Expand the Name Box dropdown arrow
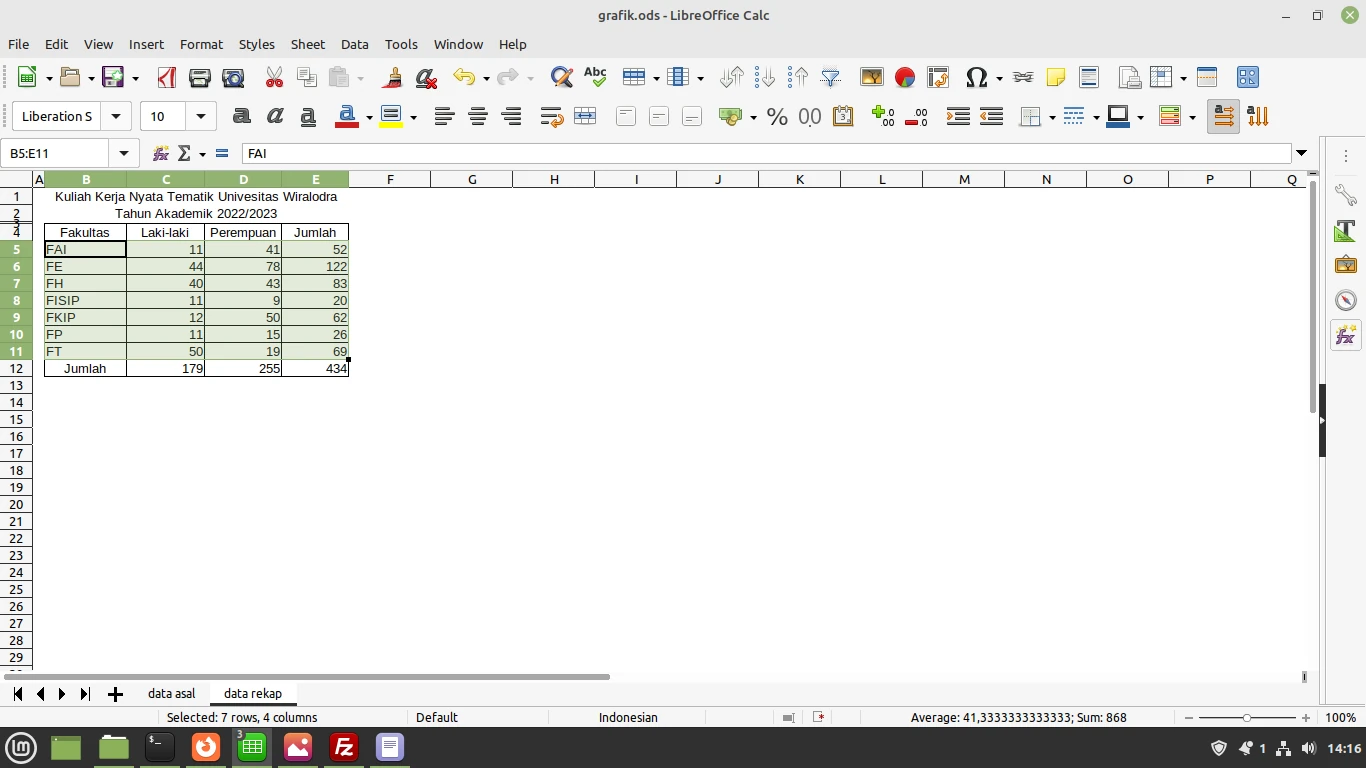 tap(124, 153)
